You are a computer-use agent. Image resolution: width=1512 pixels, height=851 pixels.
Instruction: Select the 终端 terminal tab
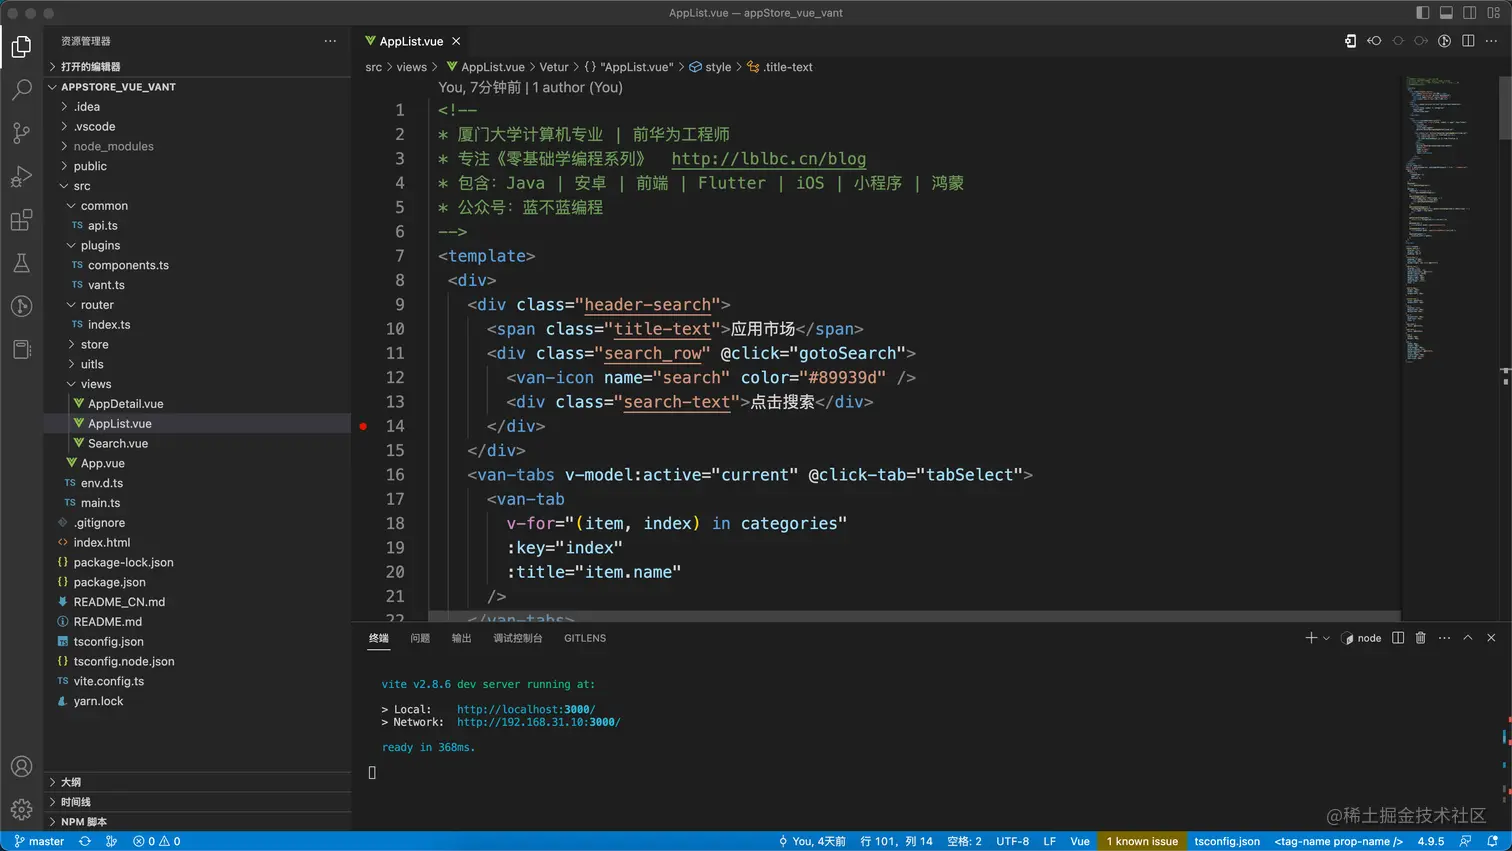379,638
